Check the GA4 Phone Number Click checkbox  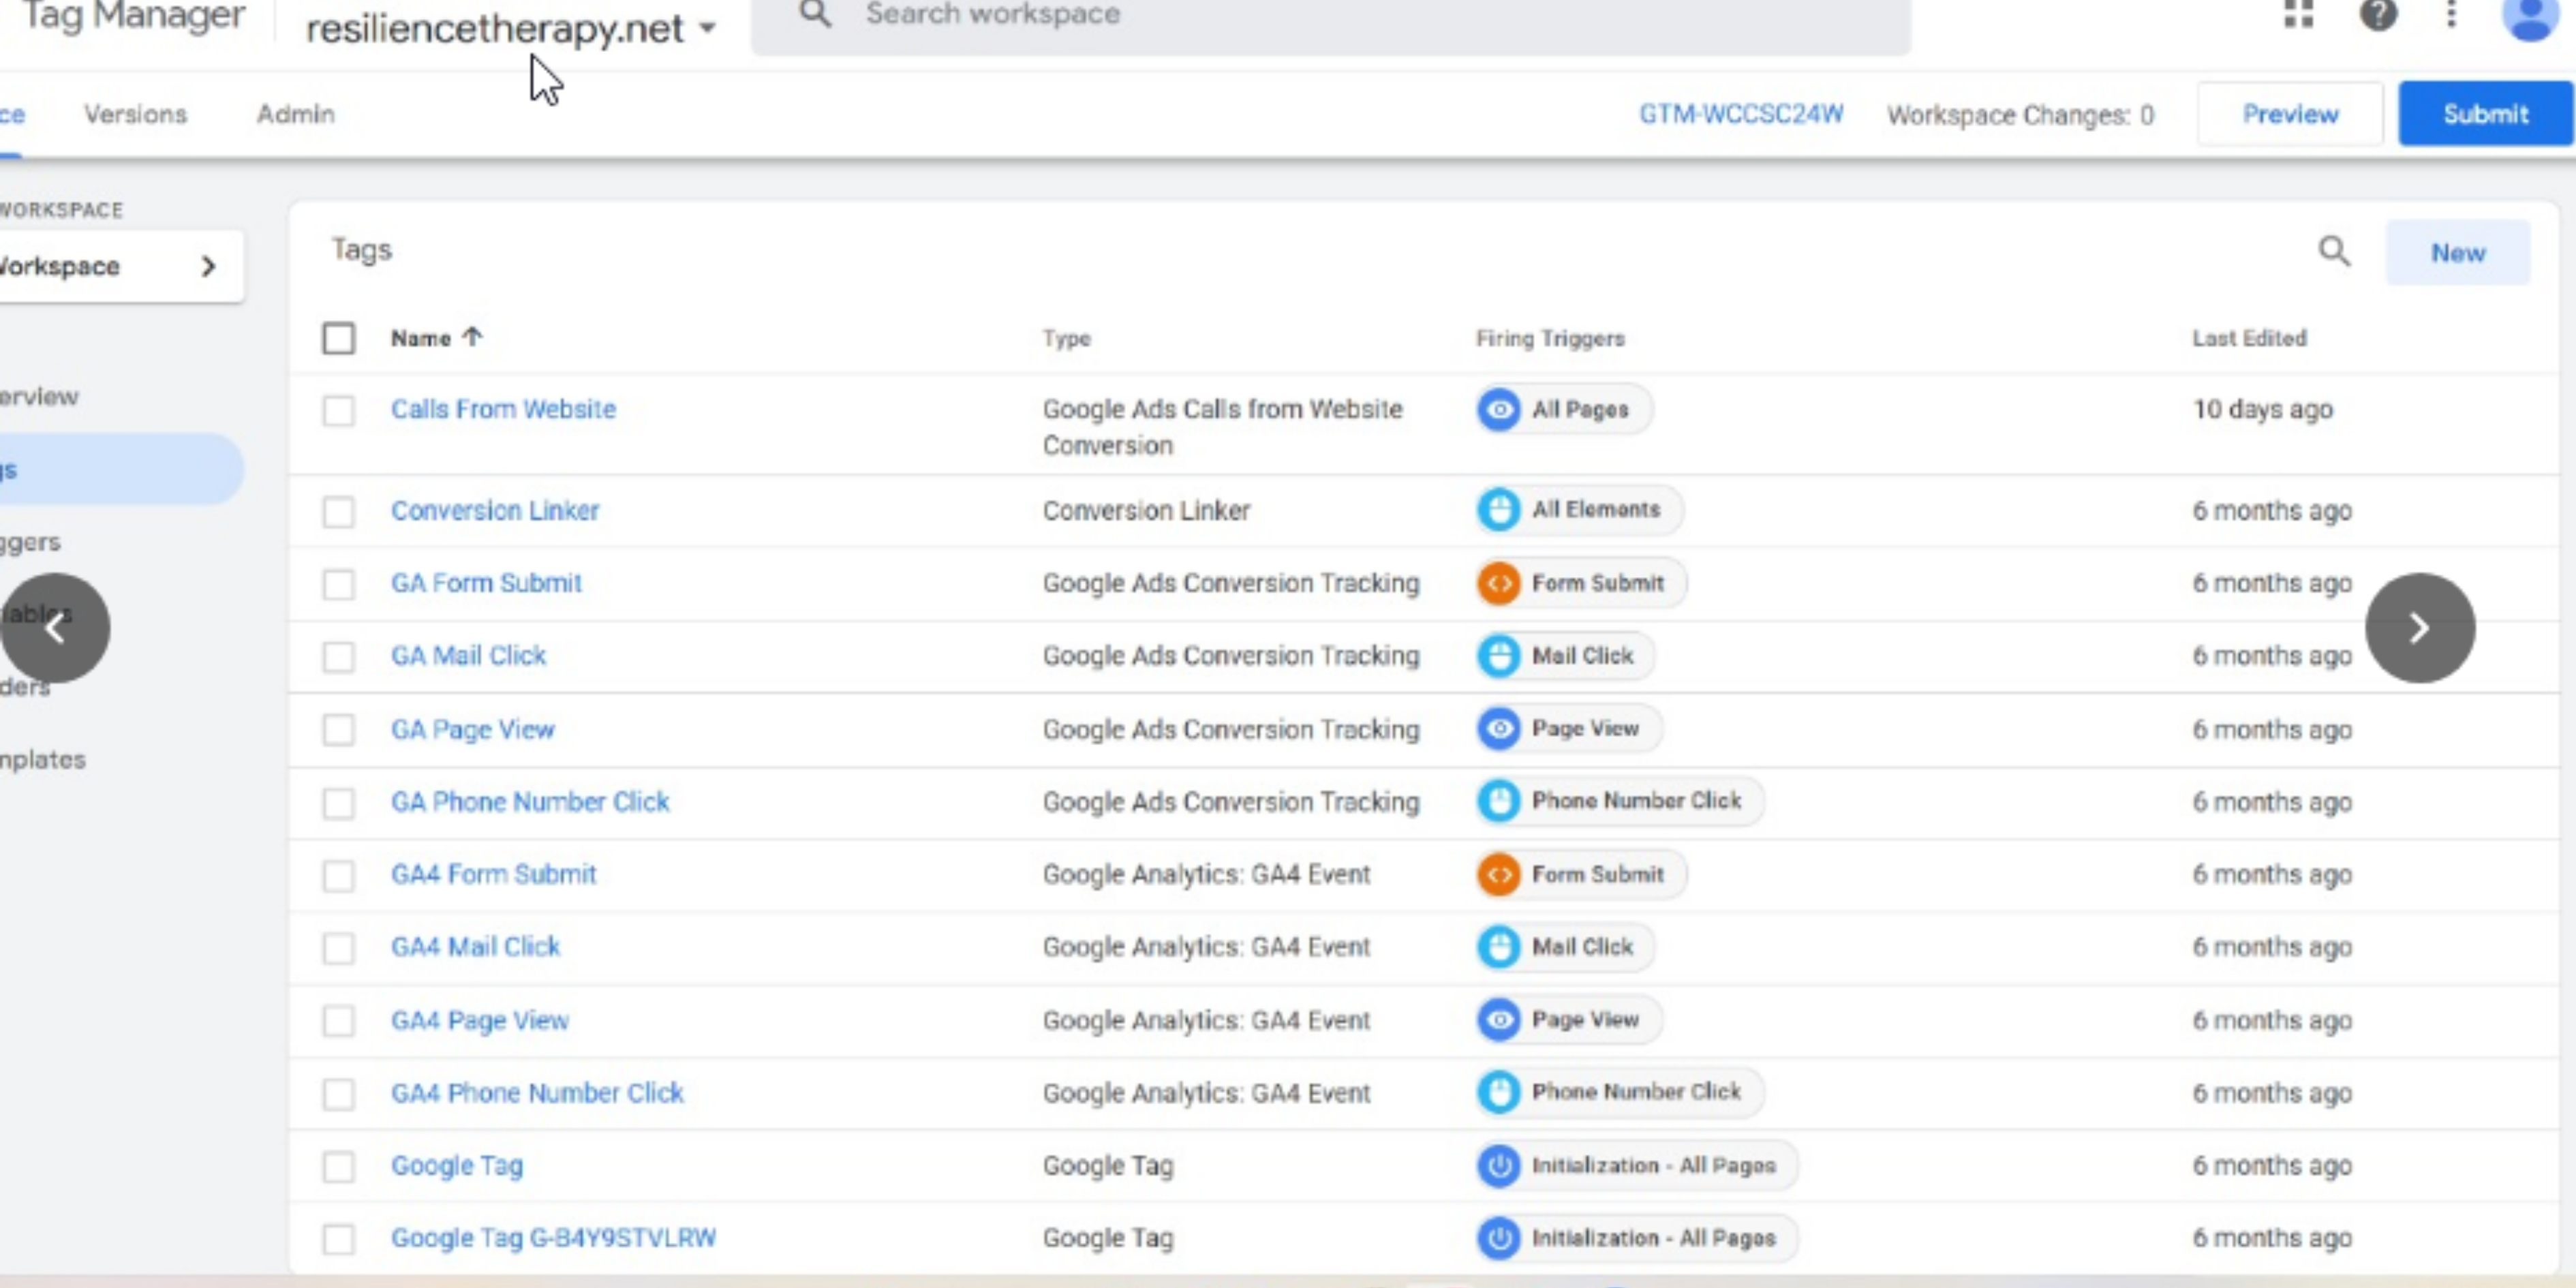pos(338,1094)
